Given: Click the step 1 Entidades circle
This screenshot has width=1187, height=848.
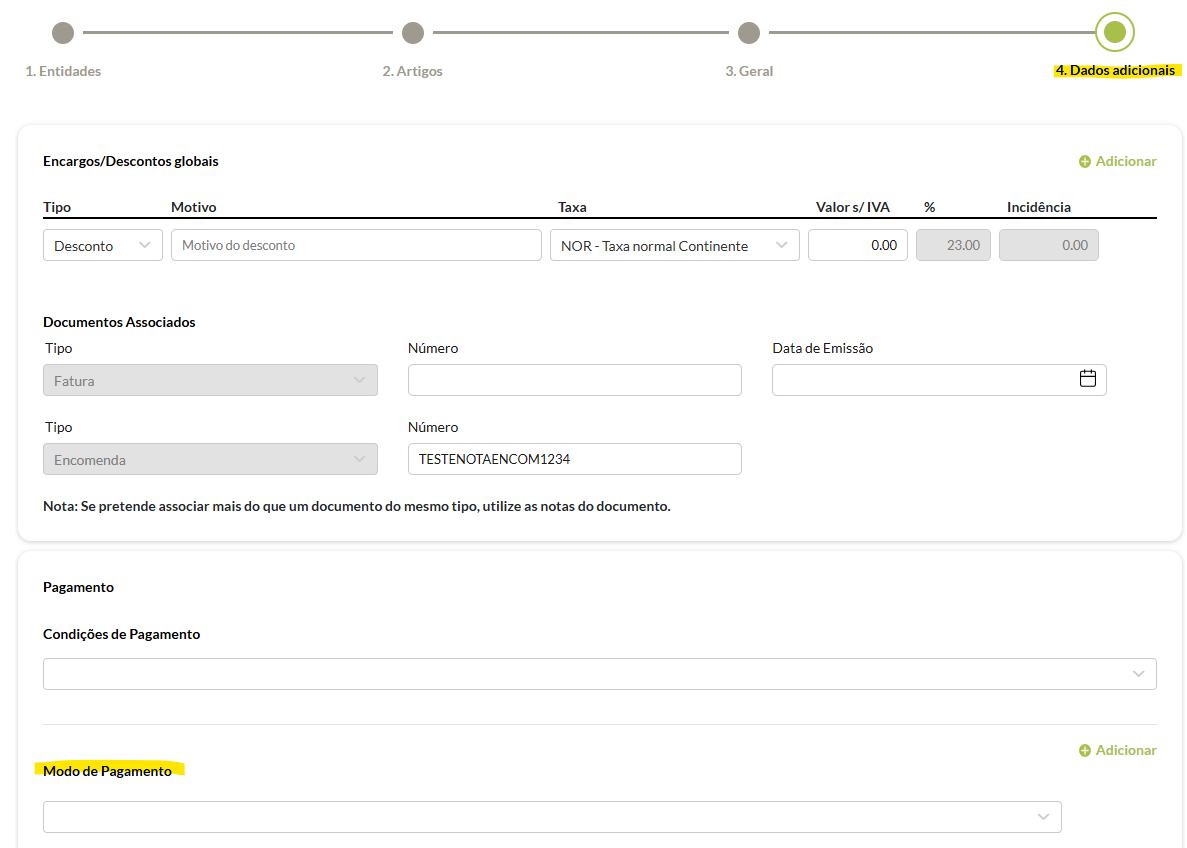Looking at the screenshot, I should [63, 33].
